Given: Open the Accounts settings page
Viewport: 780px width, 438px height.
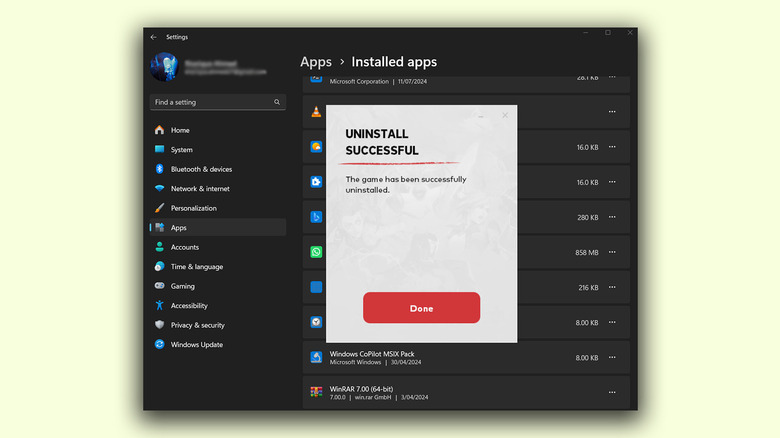Looking at the screenshot, I should tap(184, 247).
